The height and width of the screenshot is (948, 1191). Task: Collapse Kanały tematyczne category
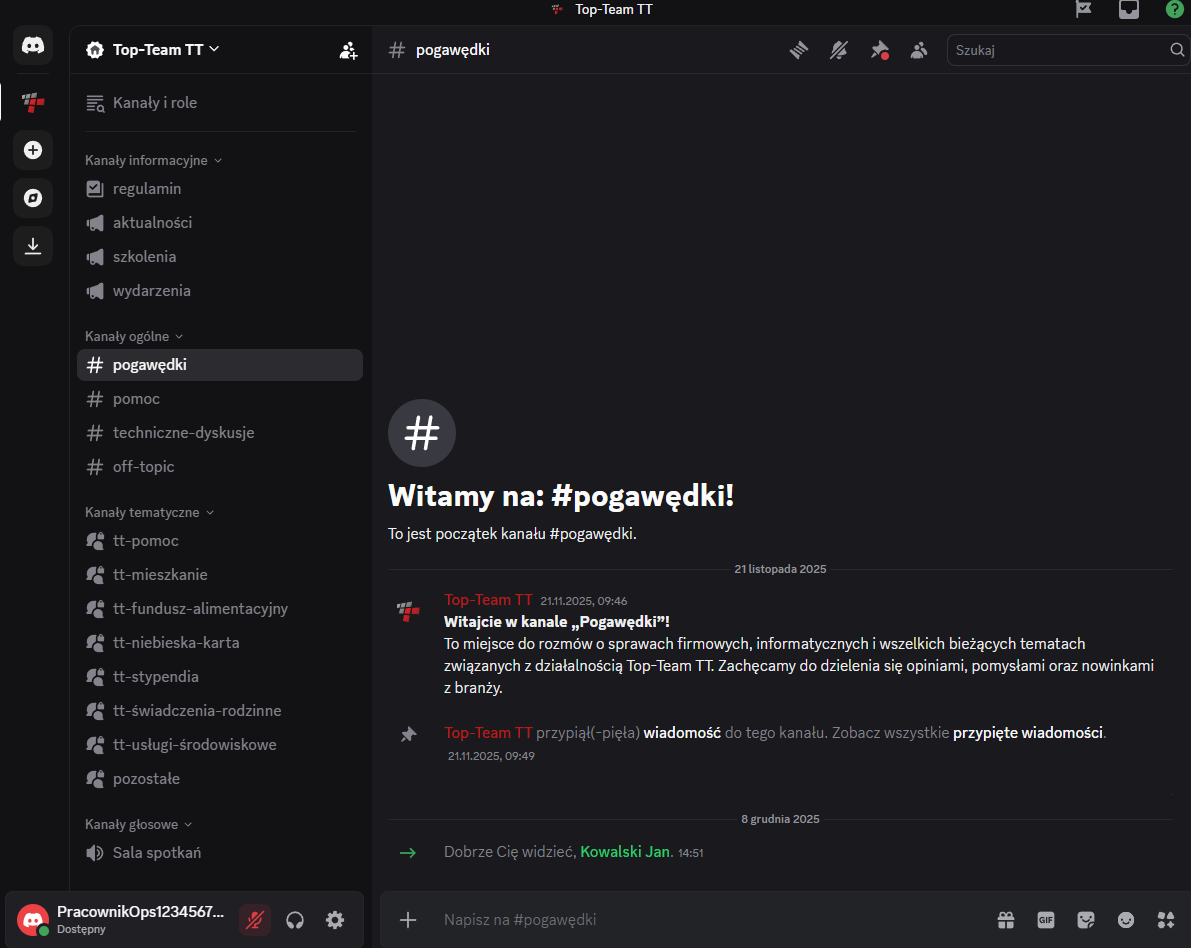click(149, 513)
